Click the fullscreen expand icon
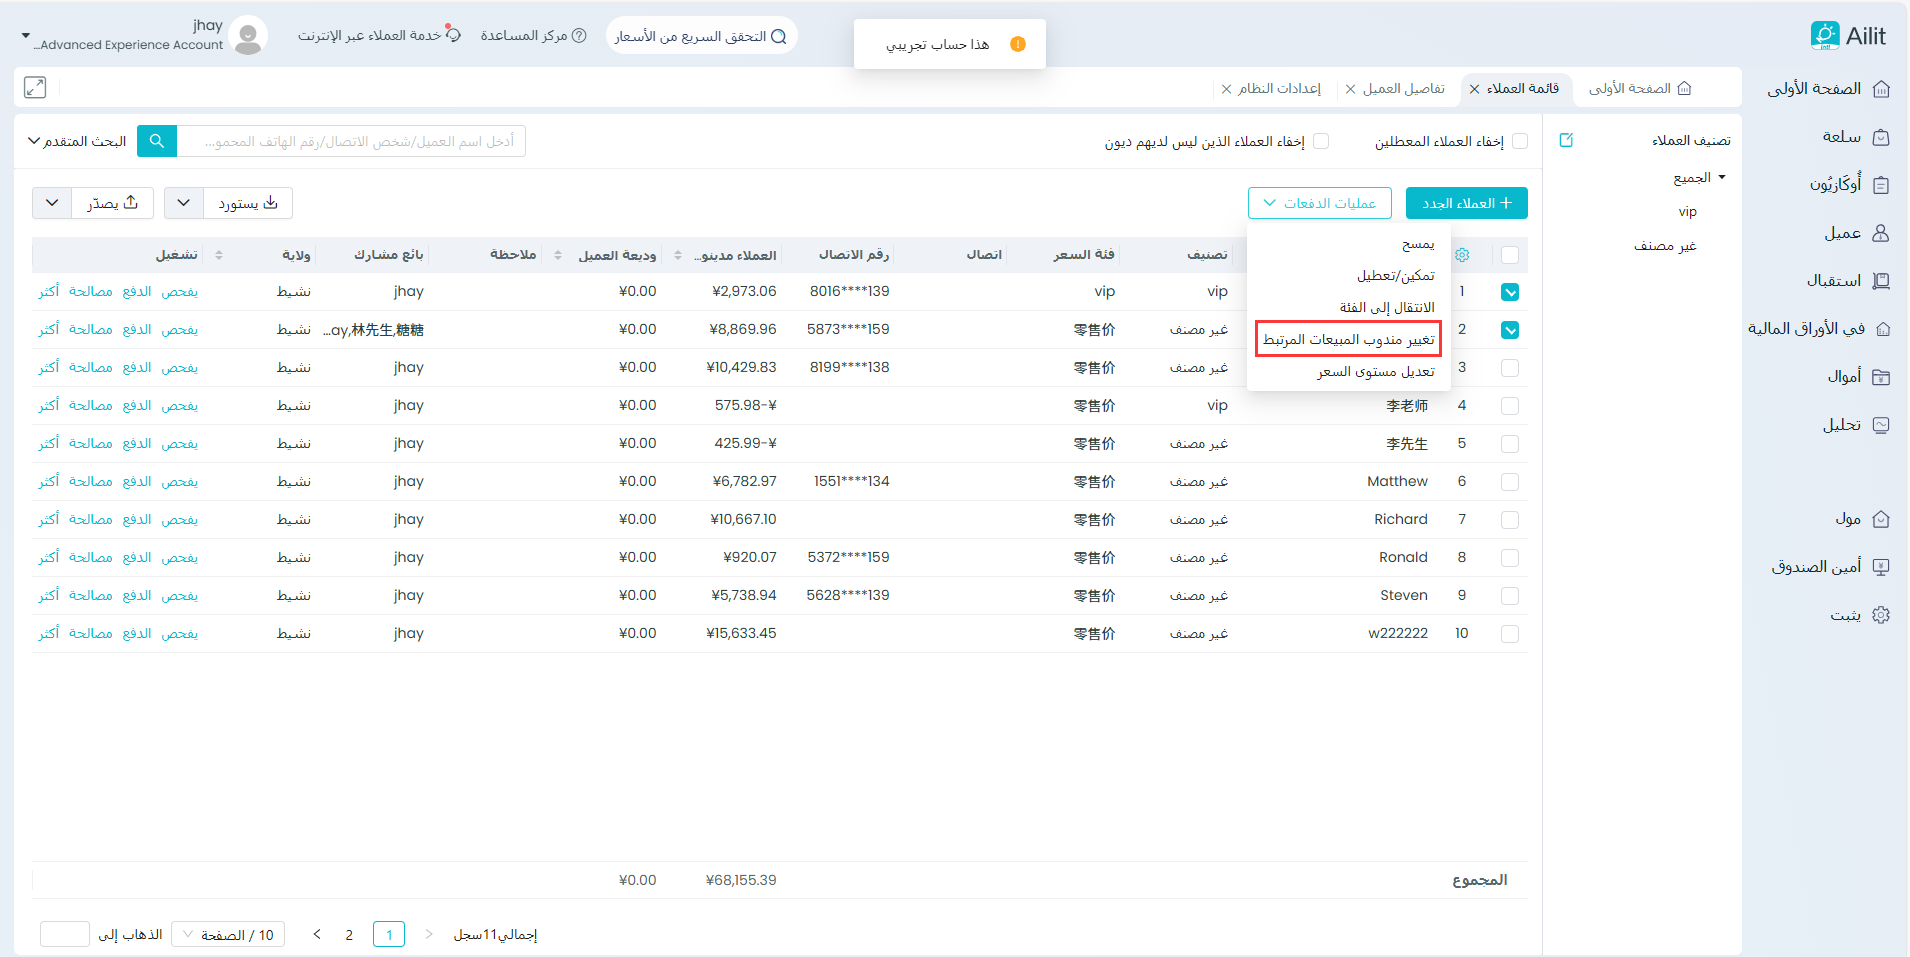Screen dimensions: 1910x957 coord(35,88)
